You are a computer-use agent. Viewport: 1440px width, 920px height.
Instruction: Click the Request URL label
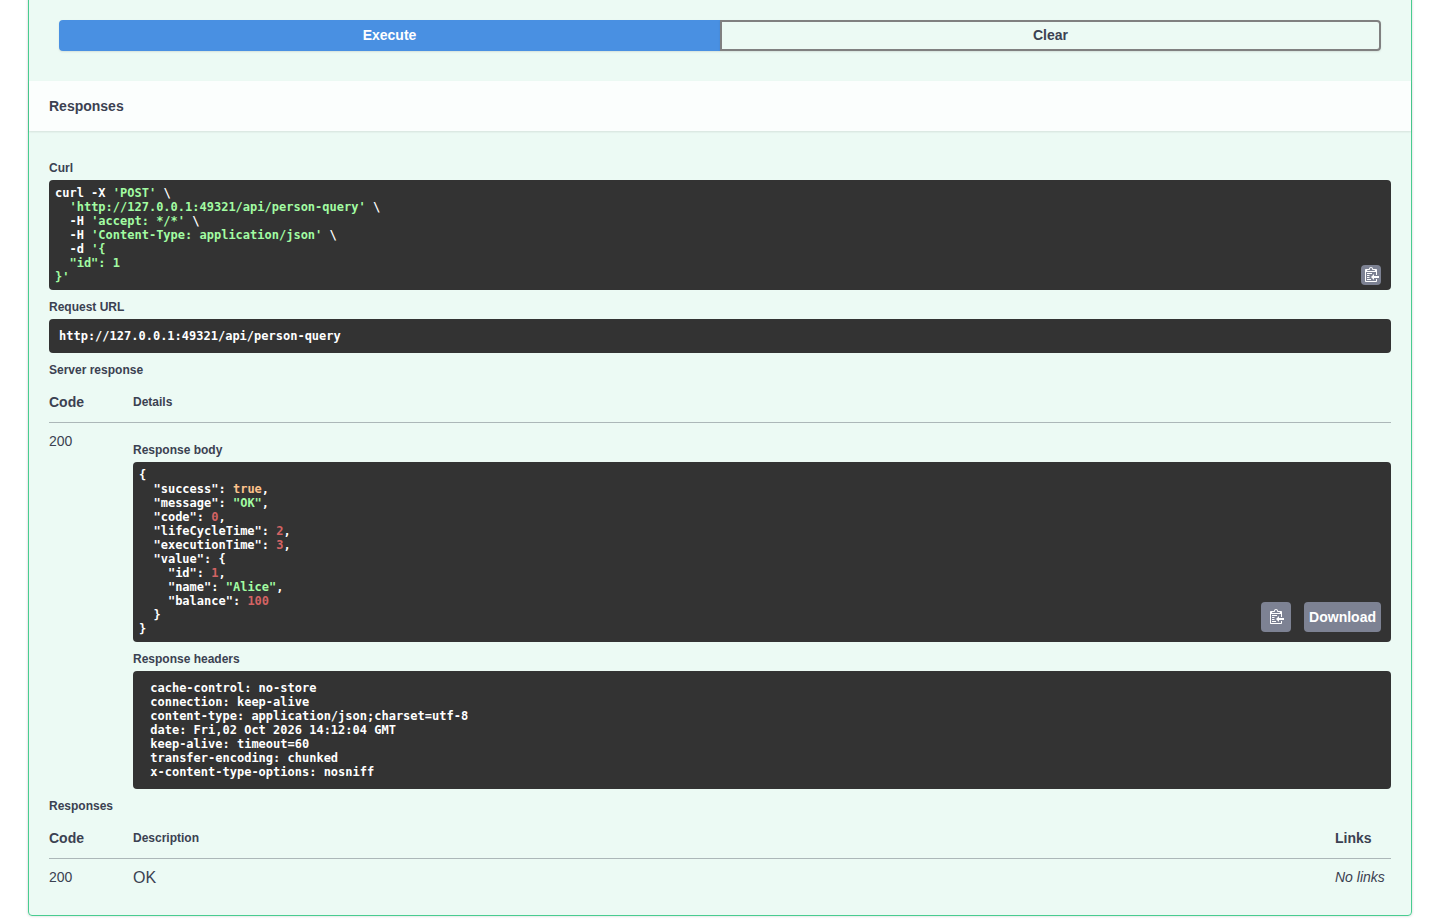click(87, 307)
